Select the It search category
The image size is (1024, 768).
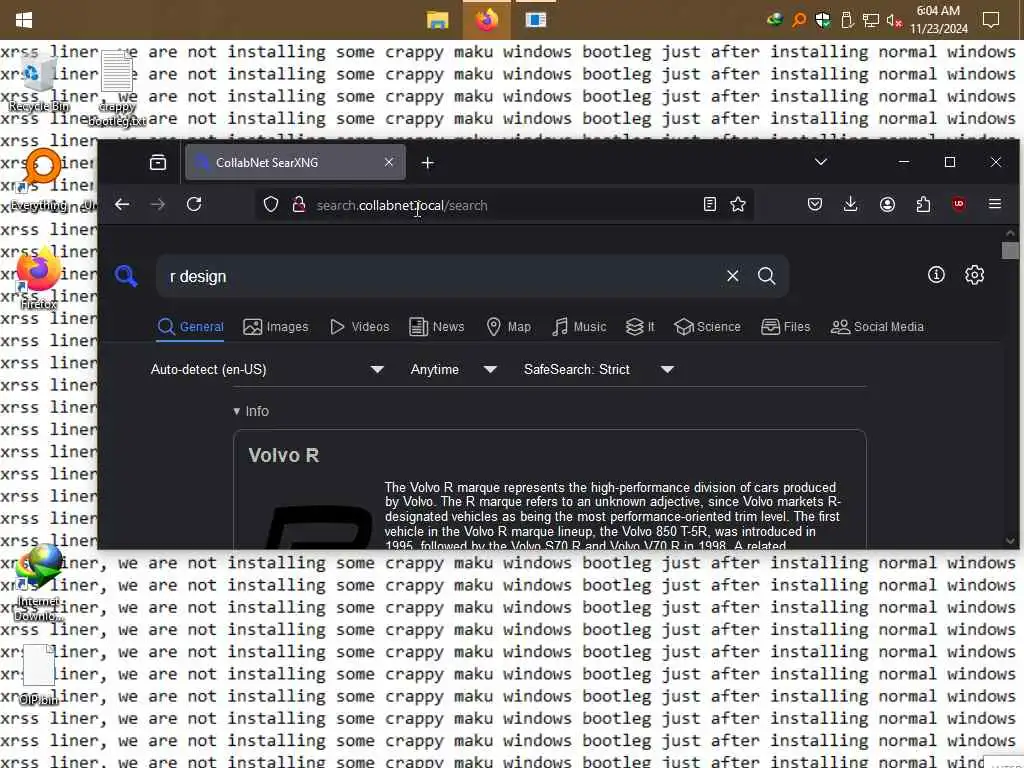coord(640,327)
